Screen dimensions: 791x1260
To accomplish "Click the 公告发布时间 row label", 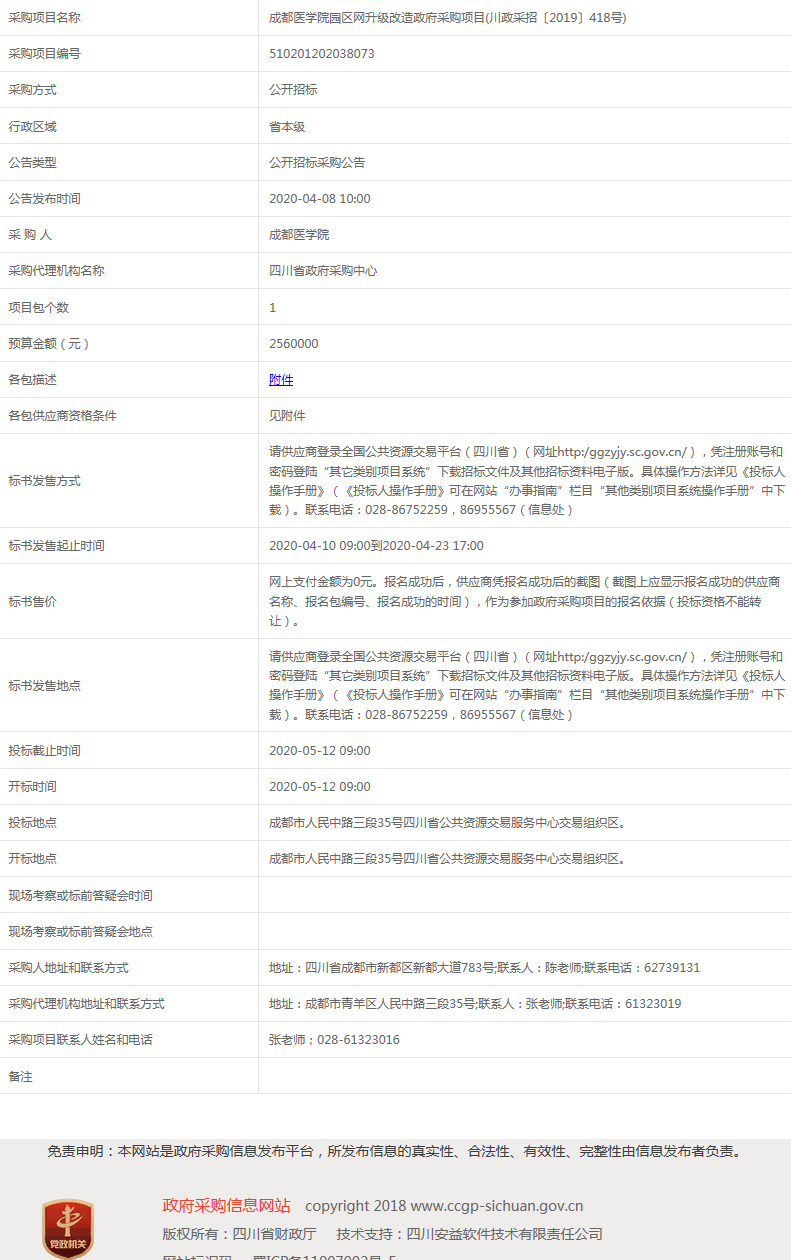I will tap(45, 199).
